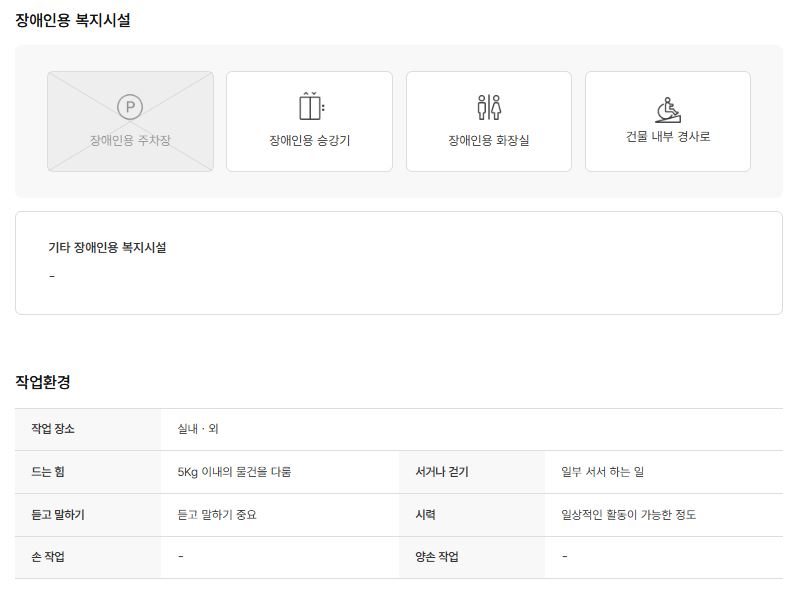Click the 작업환경 section heading
This screenshot has width=802, height=600.
pos(43,382)
